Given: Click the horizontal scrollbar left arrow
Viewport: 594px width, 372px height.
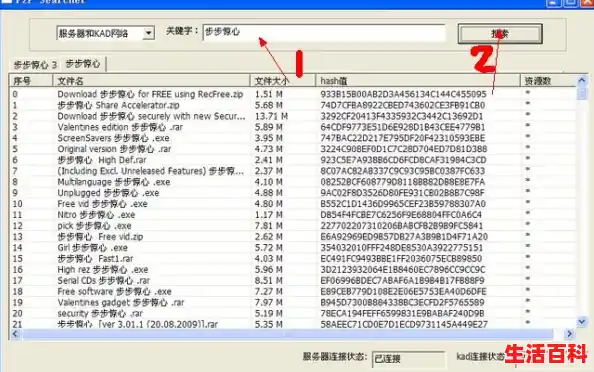Looking at the screenshot, I should [x=16, y=334].
